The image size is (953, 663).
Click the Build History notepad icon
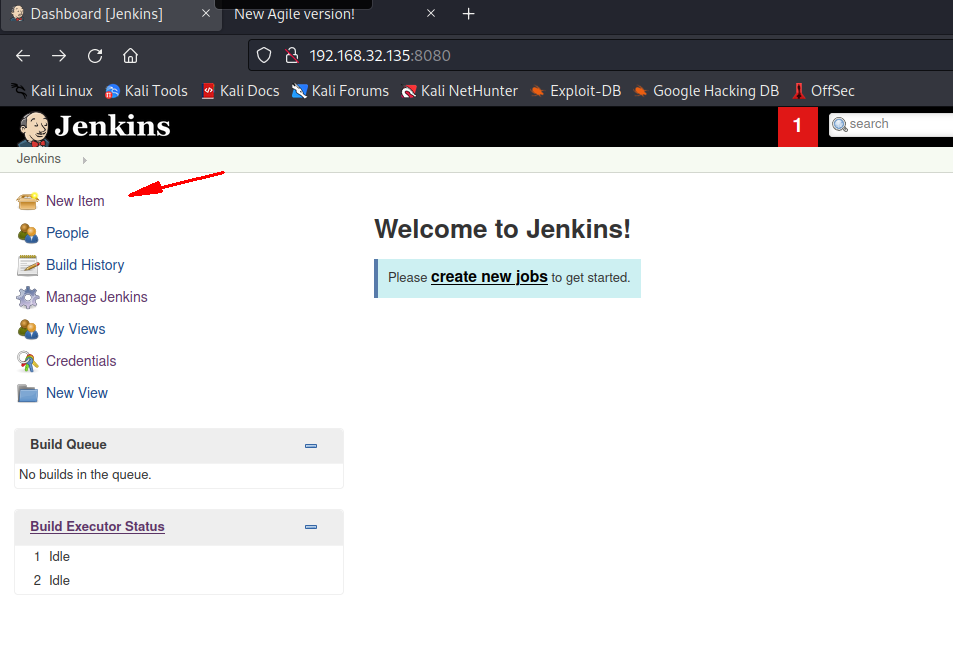[x=27, y=265]
